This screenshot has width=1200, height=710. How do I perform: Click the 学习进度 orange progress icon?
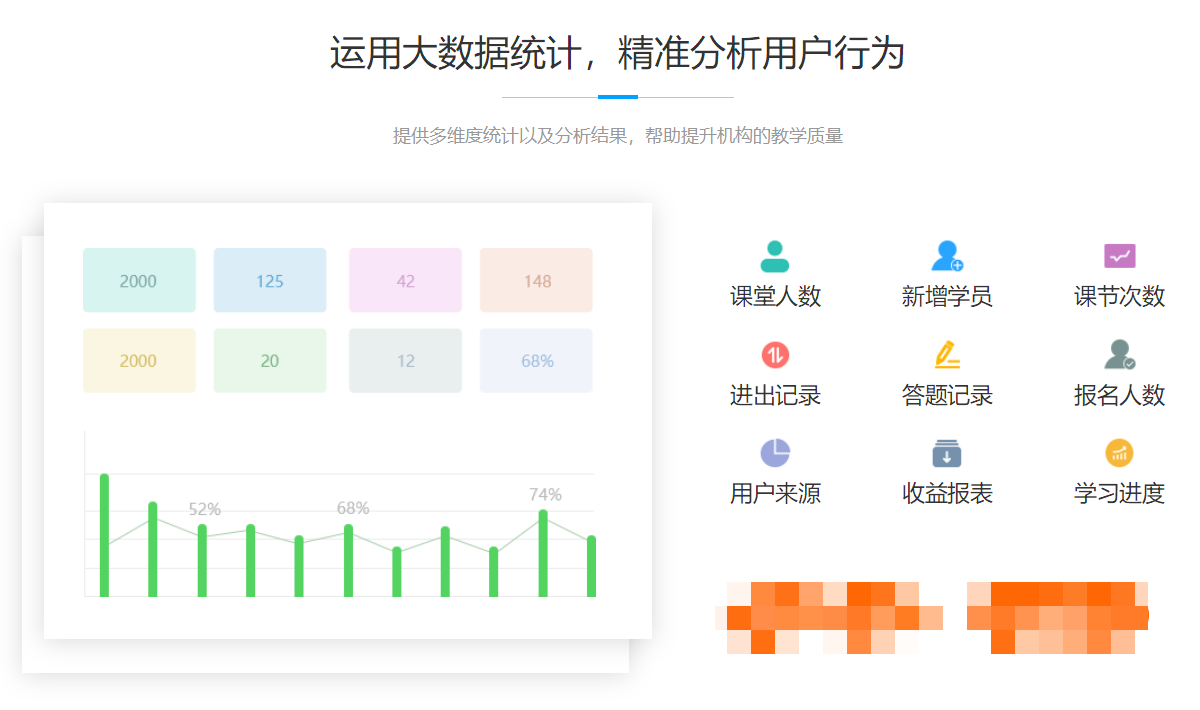click(1119, 452)
